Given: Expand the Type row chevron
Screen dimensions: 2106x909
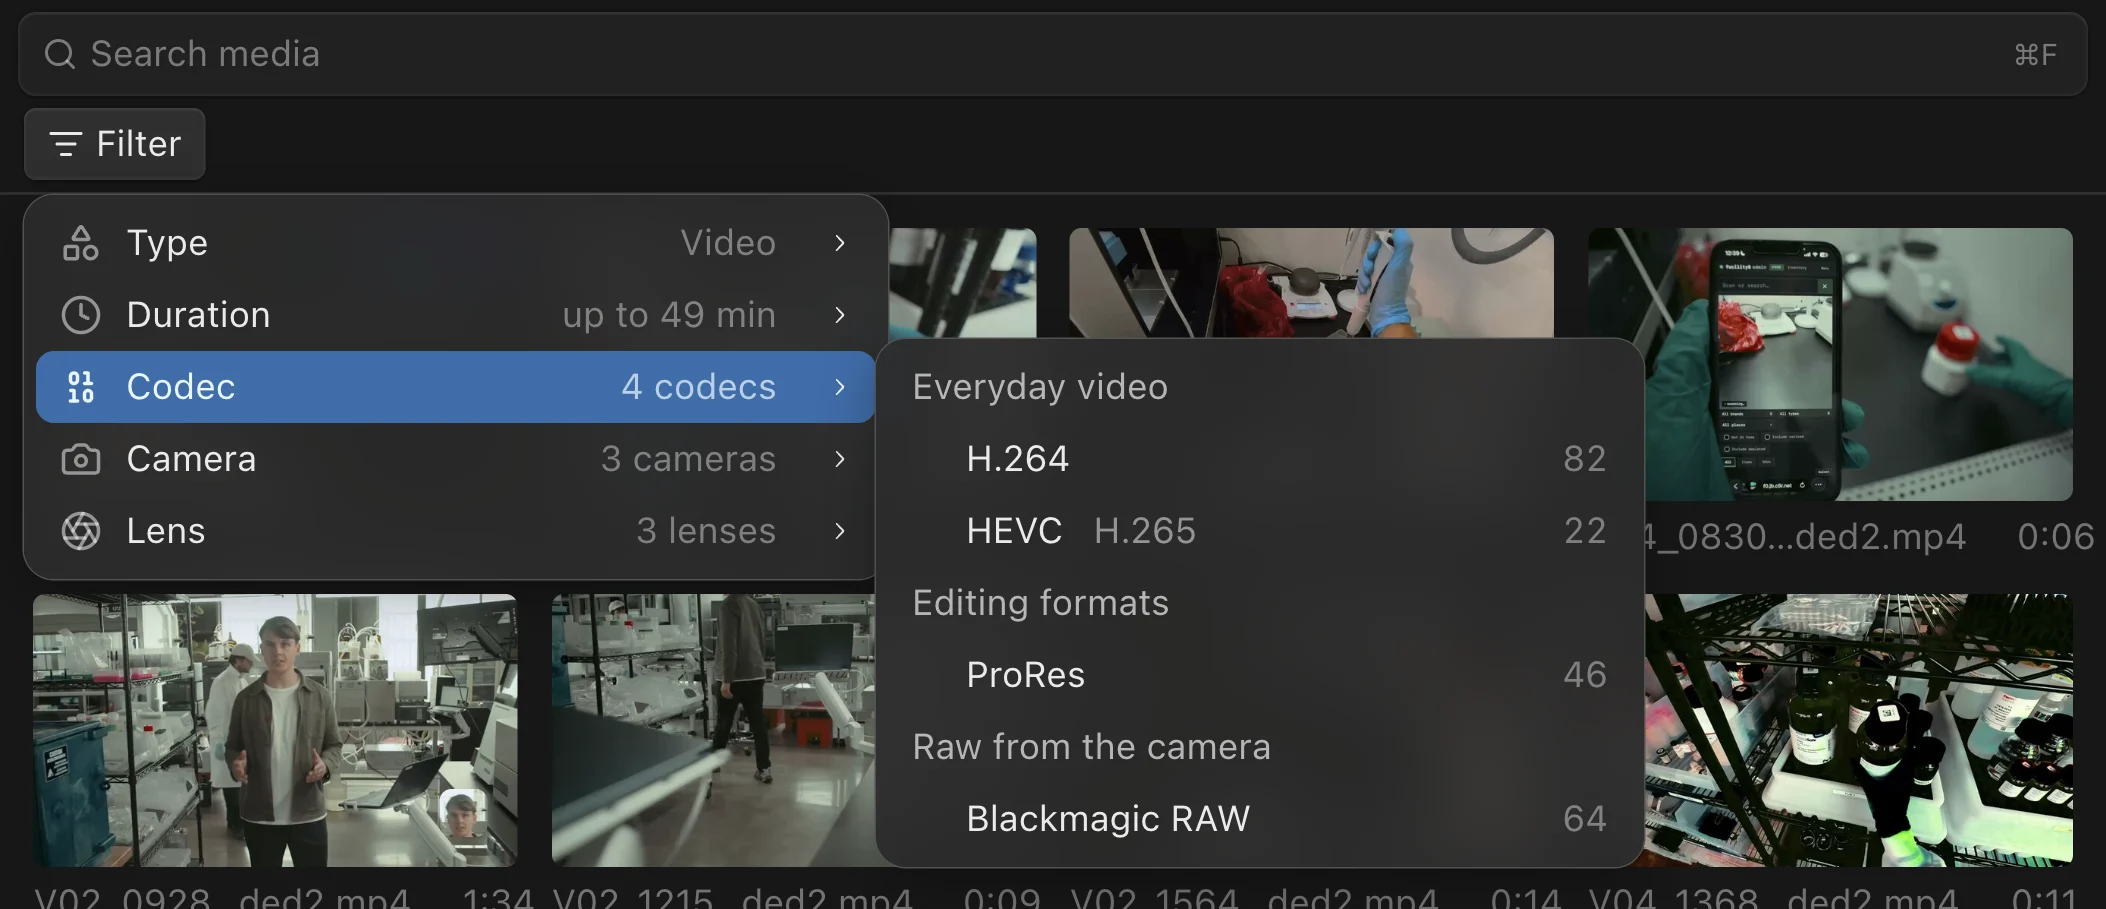Looking at the screenshot, I should coord(840,243).
